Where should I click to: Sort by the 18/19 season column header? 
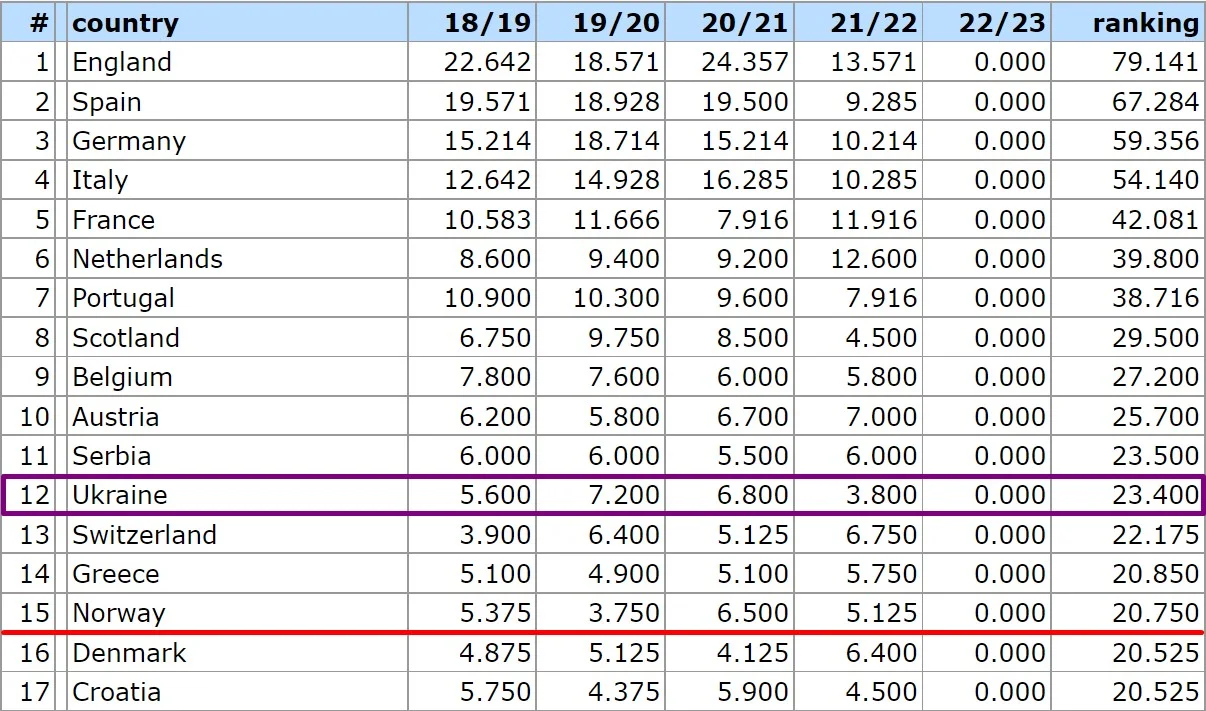point(487,22)
